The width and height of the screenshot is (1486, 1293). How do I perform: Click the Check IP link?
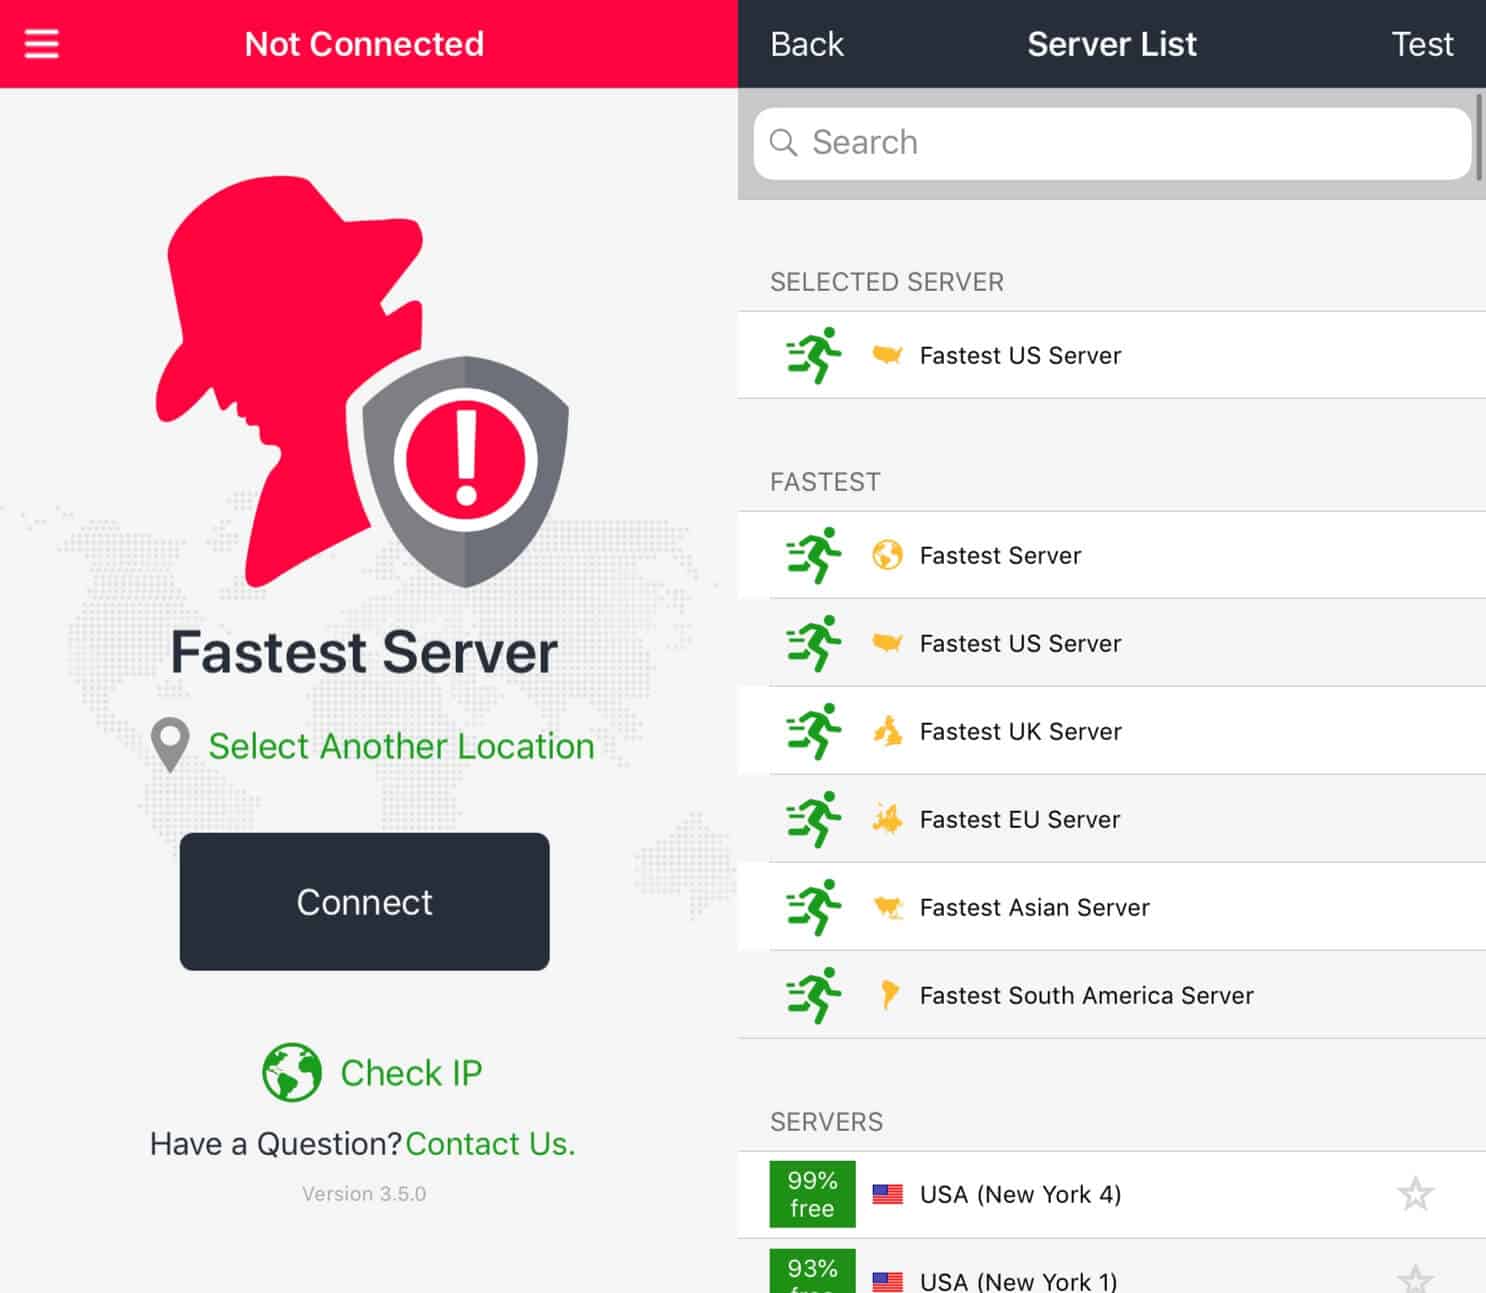411,1073
